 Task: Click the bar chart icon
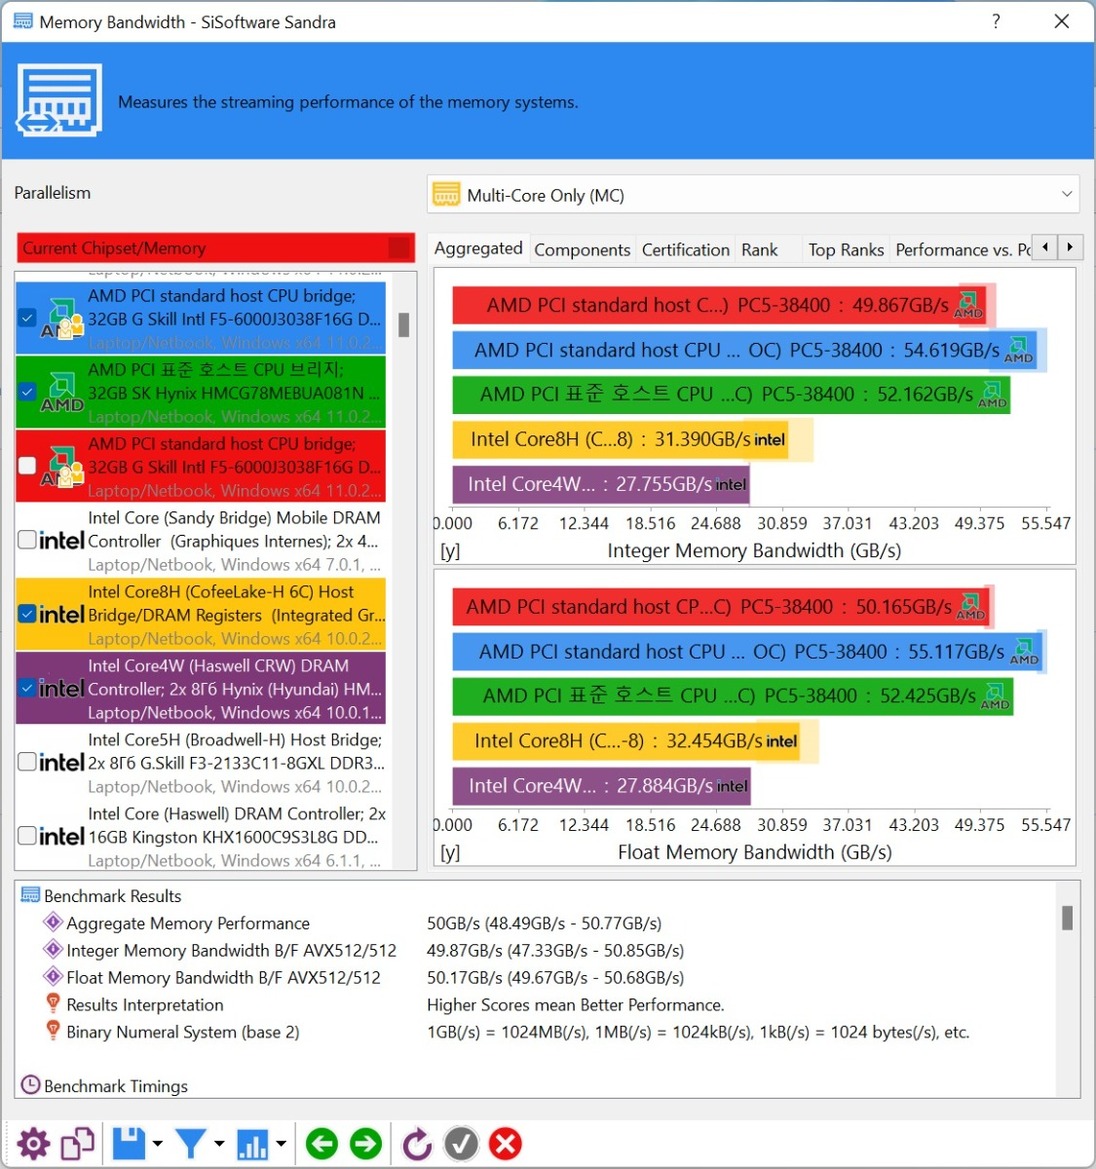tap(253, 1144)
